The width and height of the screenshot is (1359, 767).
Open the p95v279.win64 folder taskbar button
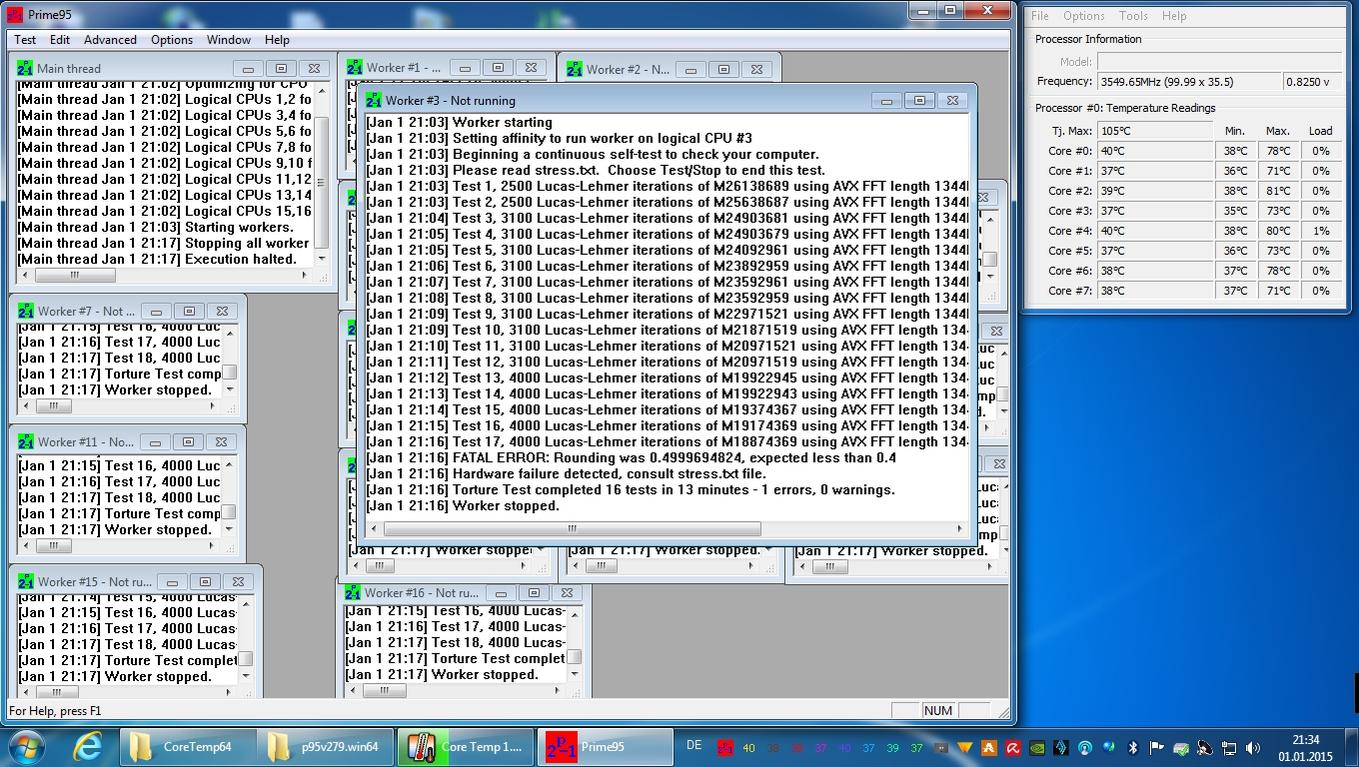325,747
